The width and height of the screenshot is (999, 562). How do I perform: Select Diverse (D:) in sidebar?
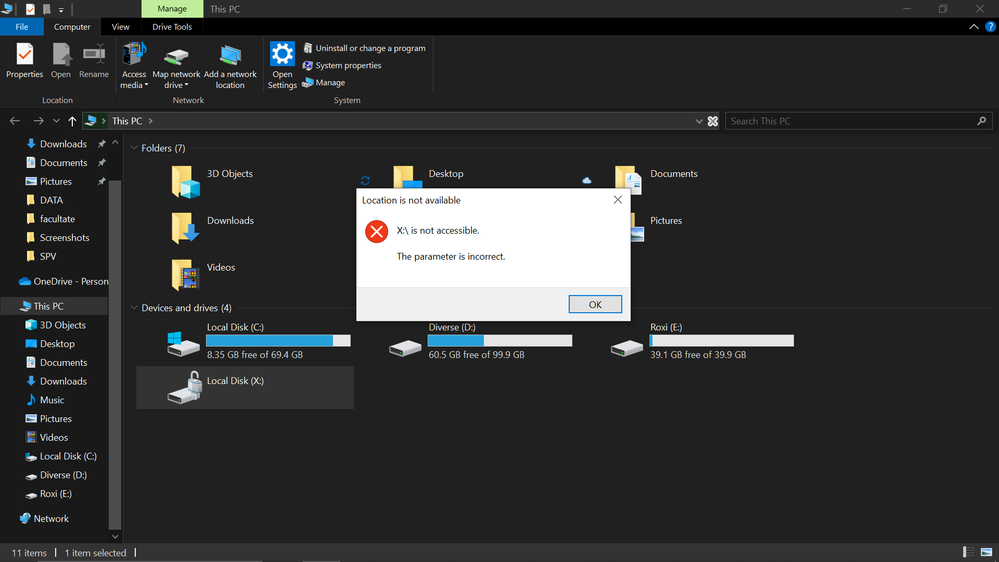pos(63,475)
